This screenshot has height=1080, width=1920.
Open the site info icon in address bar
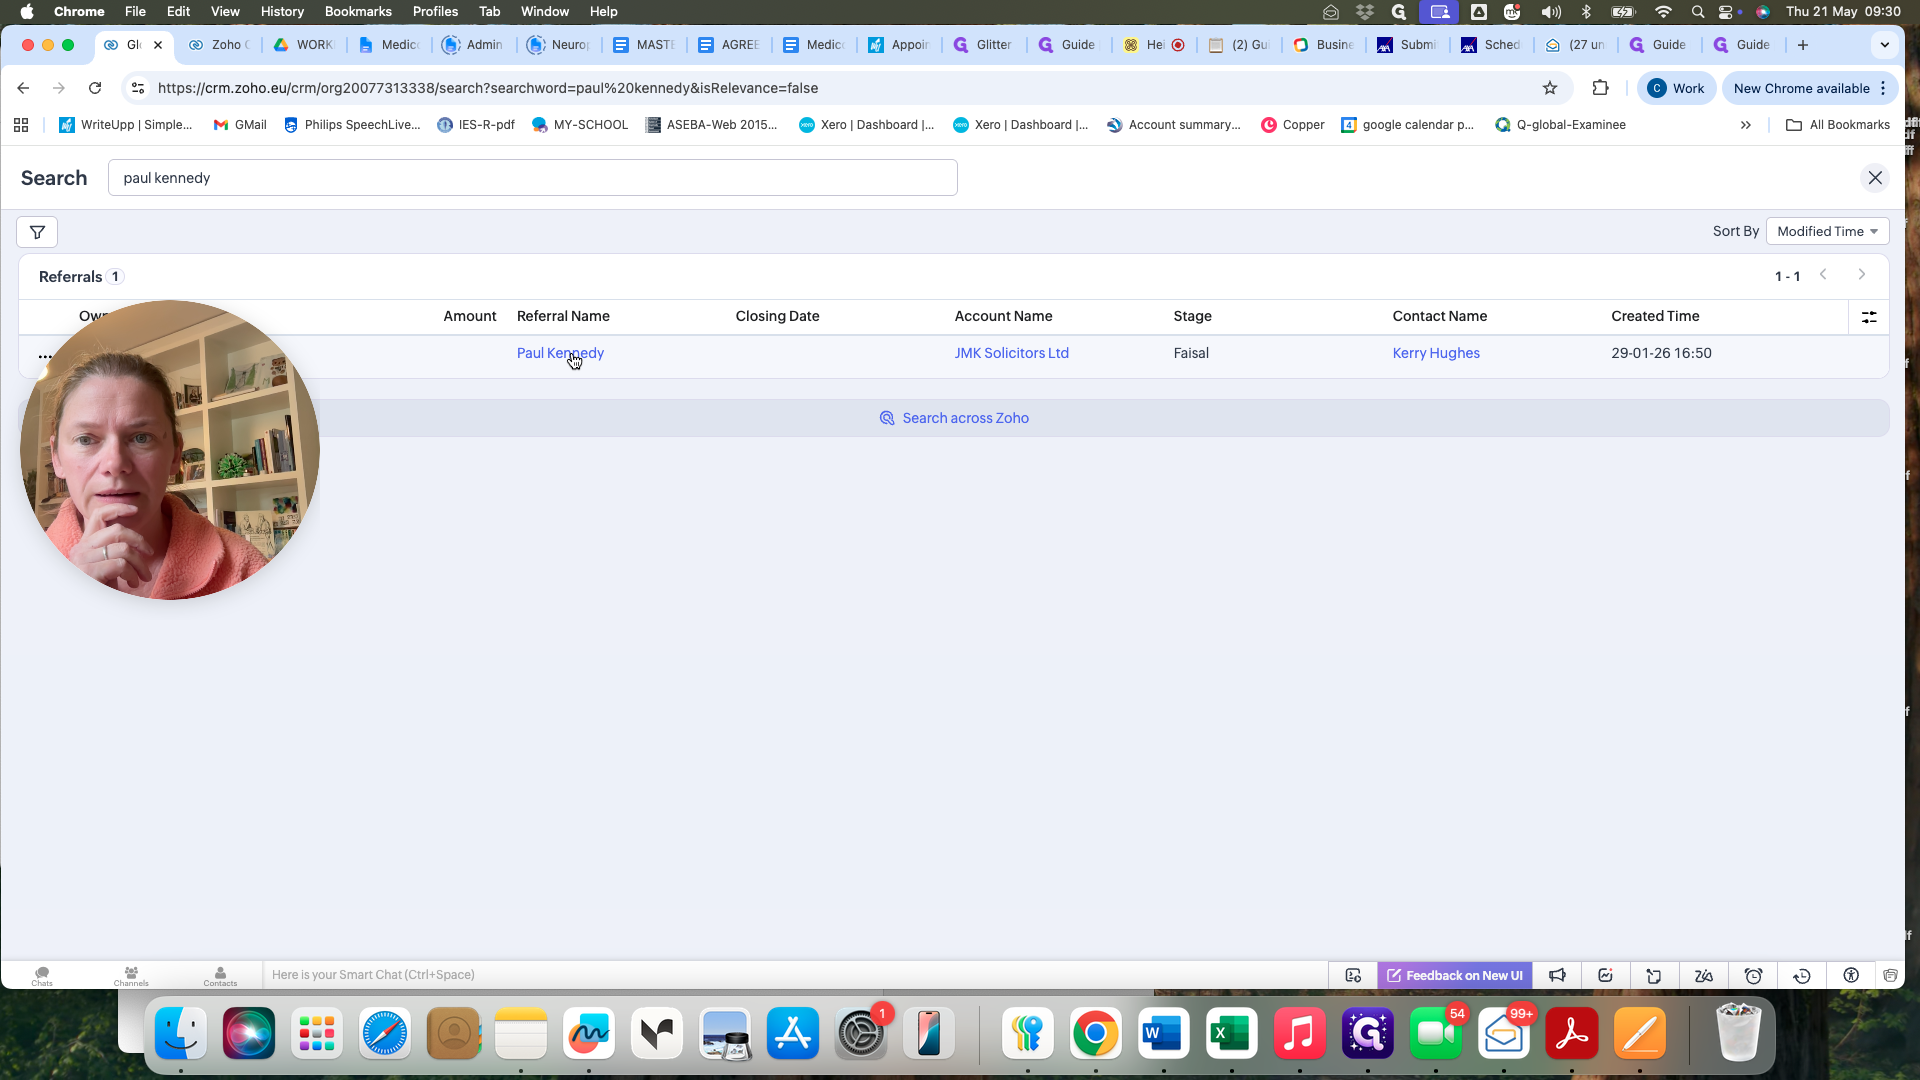click(138, 88)
